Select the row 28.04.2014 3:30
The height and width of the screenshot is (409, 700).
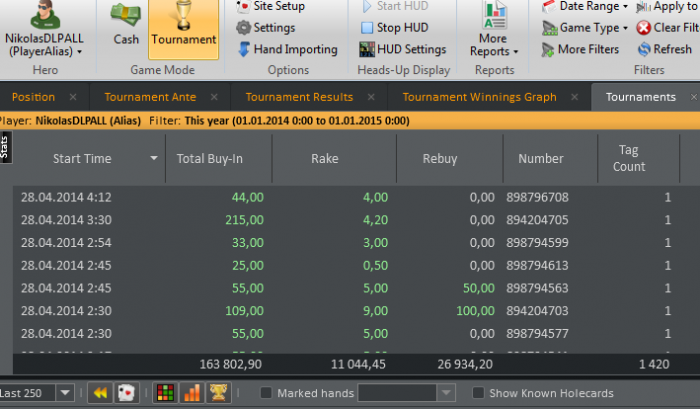tap(356, 220)
